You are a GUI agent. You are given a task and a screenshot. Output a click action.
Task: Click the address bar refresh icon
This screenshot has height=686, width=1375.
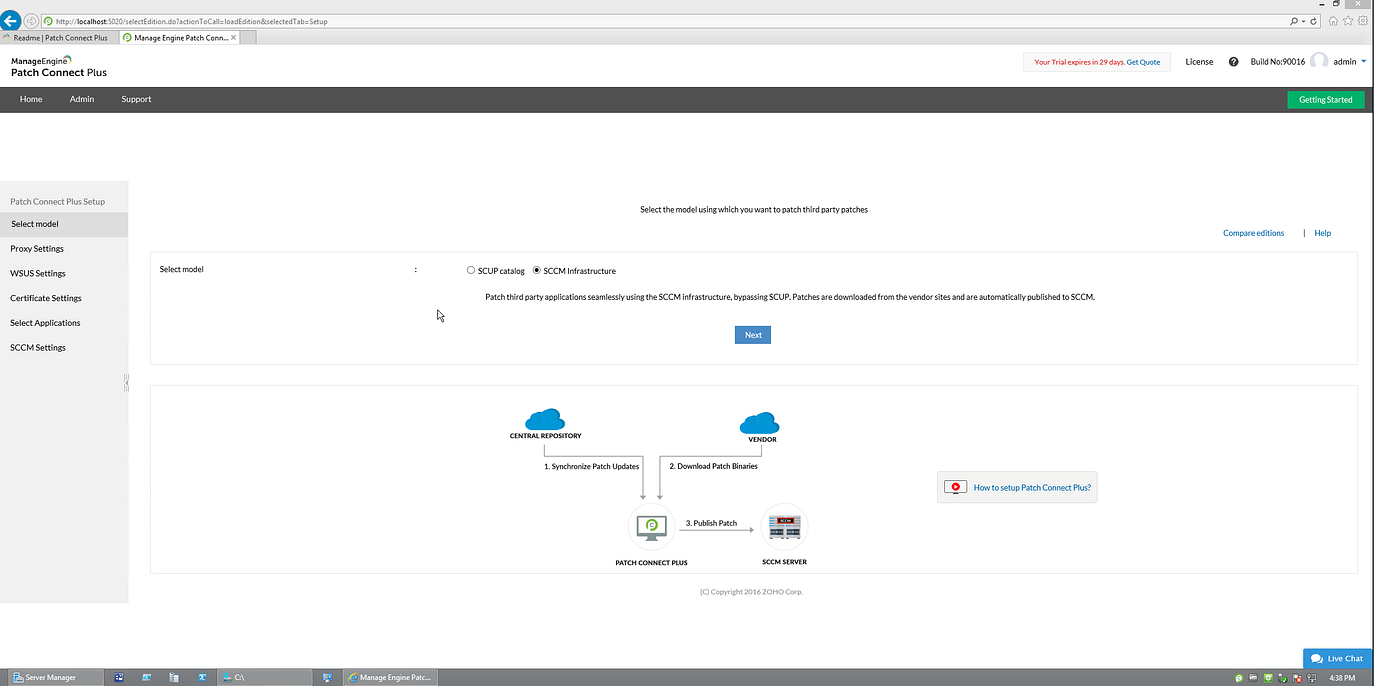point(1314,21)
